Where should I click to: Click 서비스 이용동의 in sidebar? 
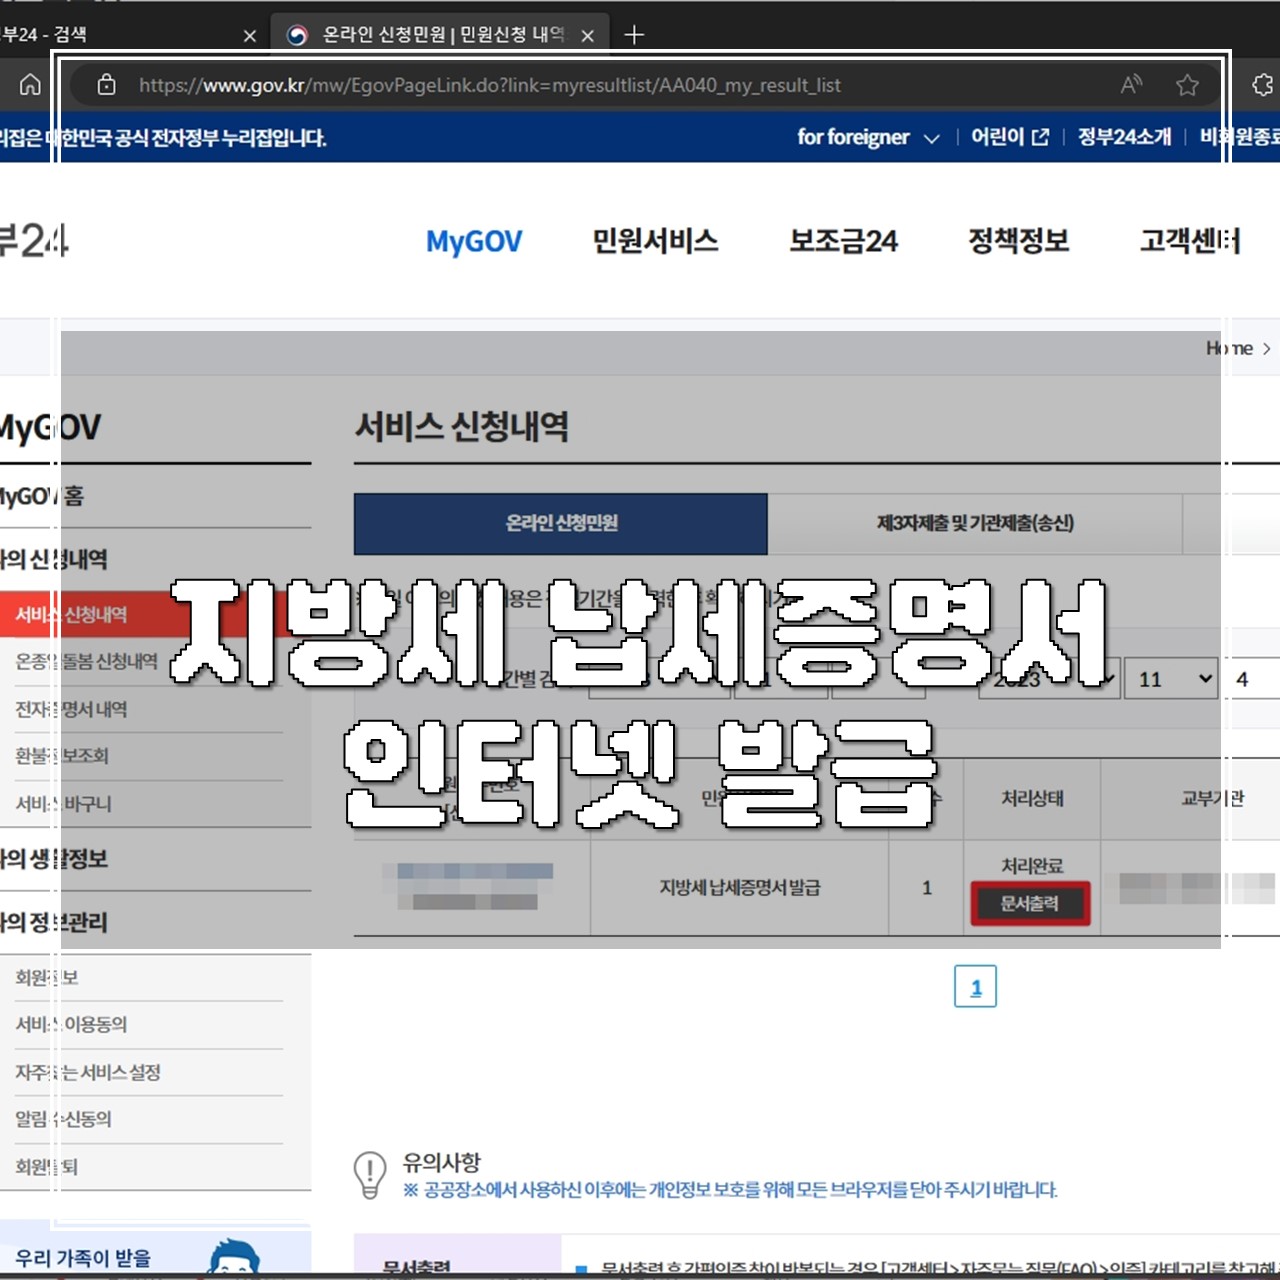click(71, 1024)
